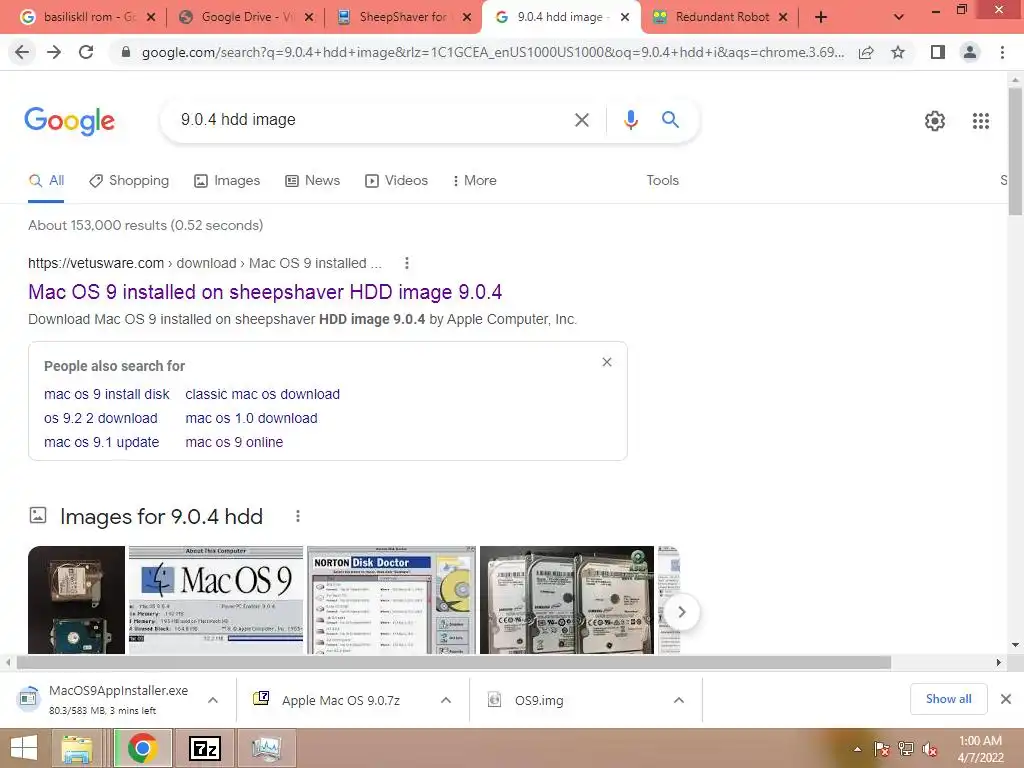Switch to the basiliskII rom tab
The image size is (1024, 768).
[x=88, y=17]
